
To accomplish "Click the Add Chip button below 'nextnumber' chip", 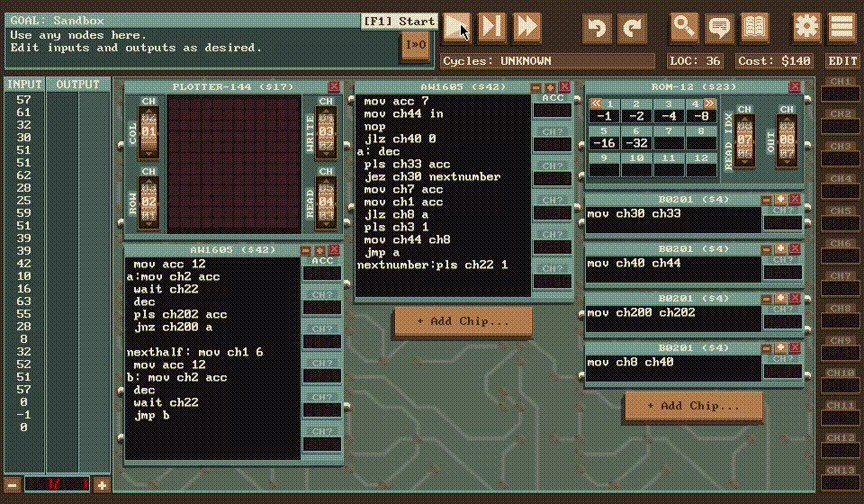I will [x=463, y=321].
